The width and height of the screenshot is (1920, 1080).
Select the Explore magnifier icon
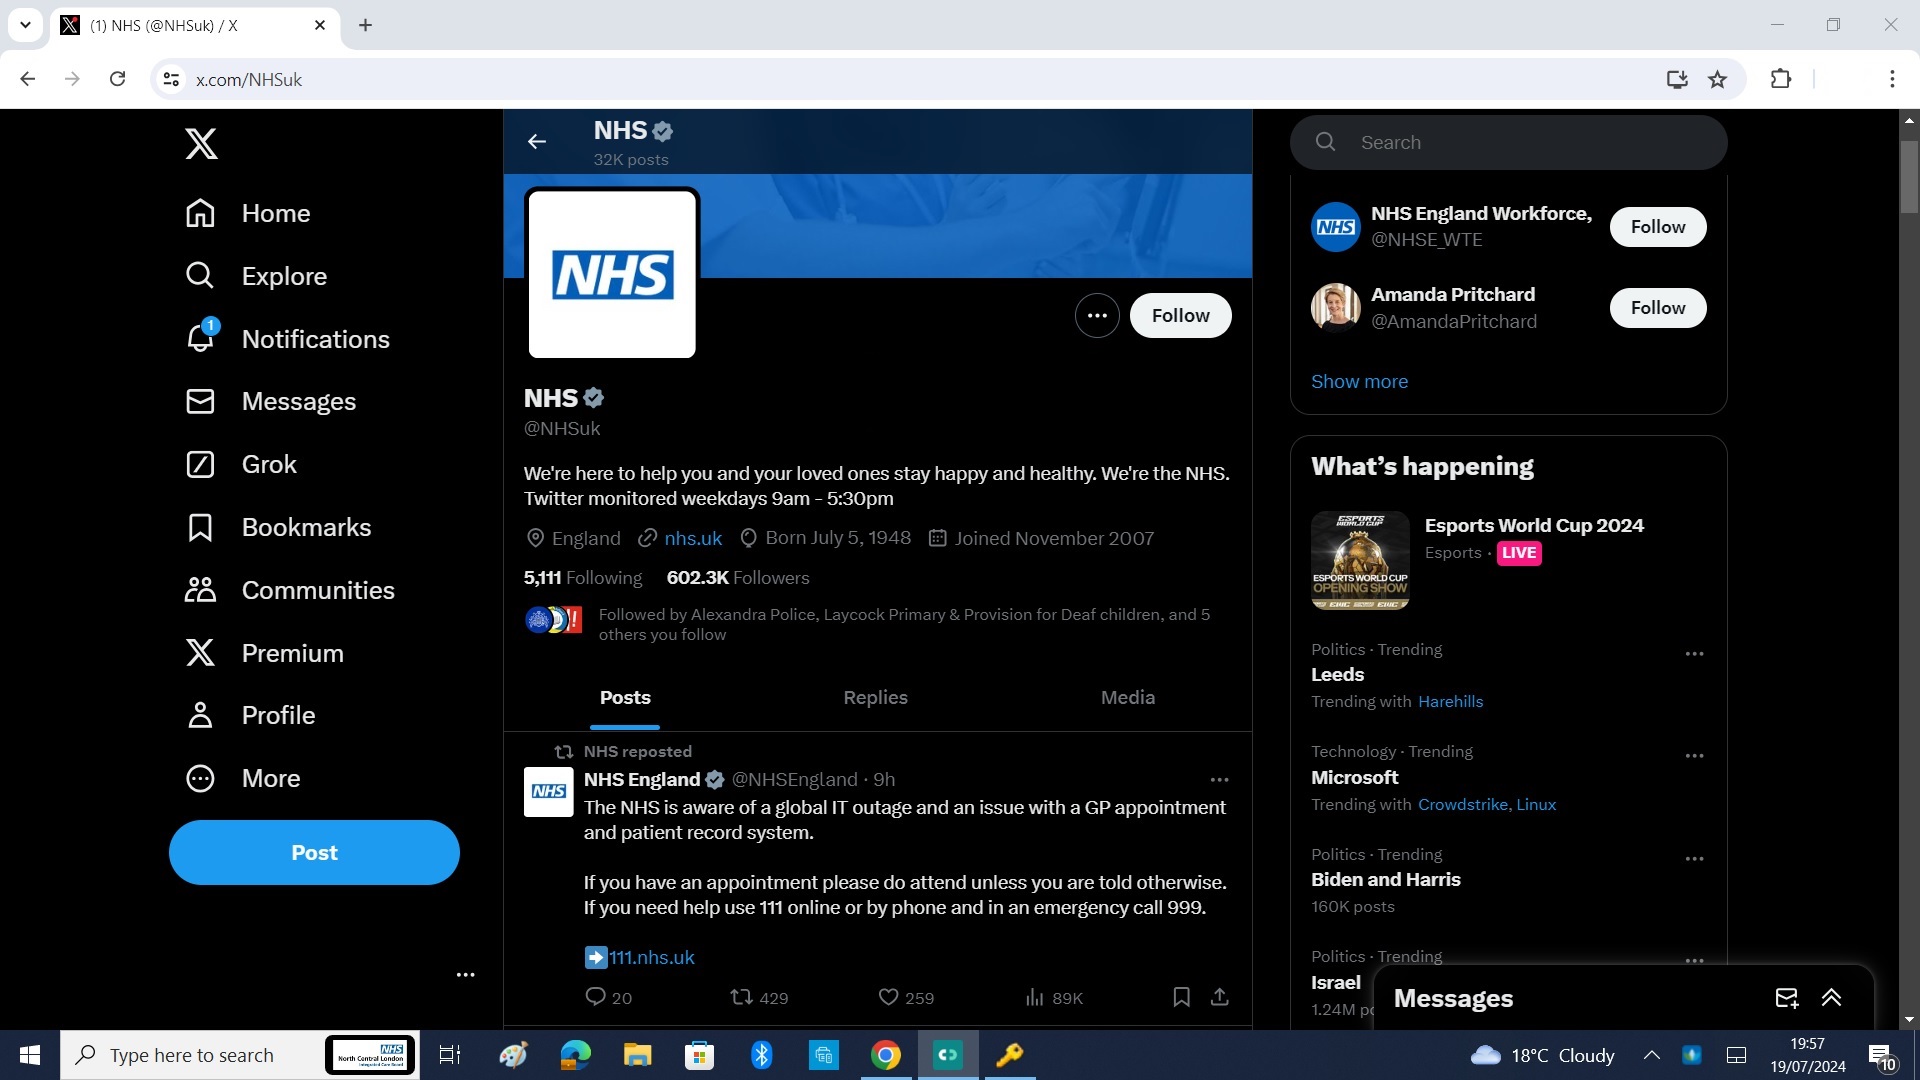coord(200,276)
